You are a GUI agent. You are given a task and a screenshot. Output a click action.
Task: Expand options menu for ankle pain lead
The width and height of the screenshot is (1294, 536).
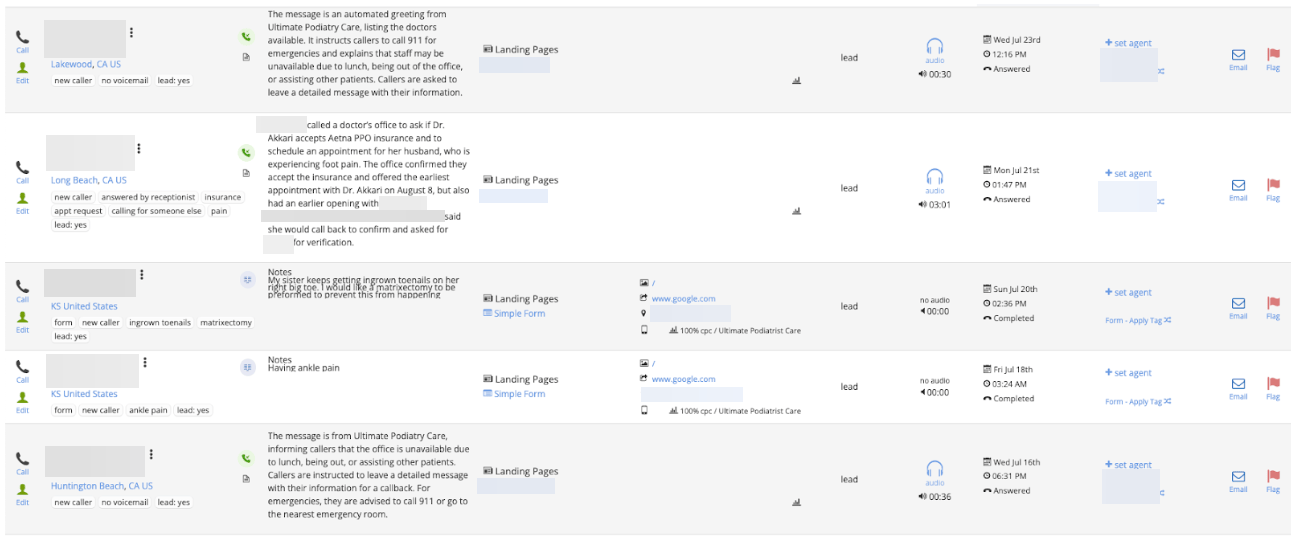click(145, 362)
